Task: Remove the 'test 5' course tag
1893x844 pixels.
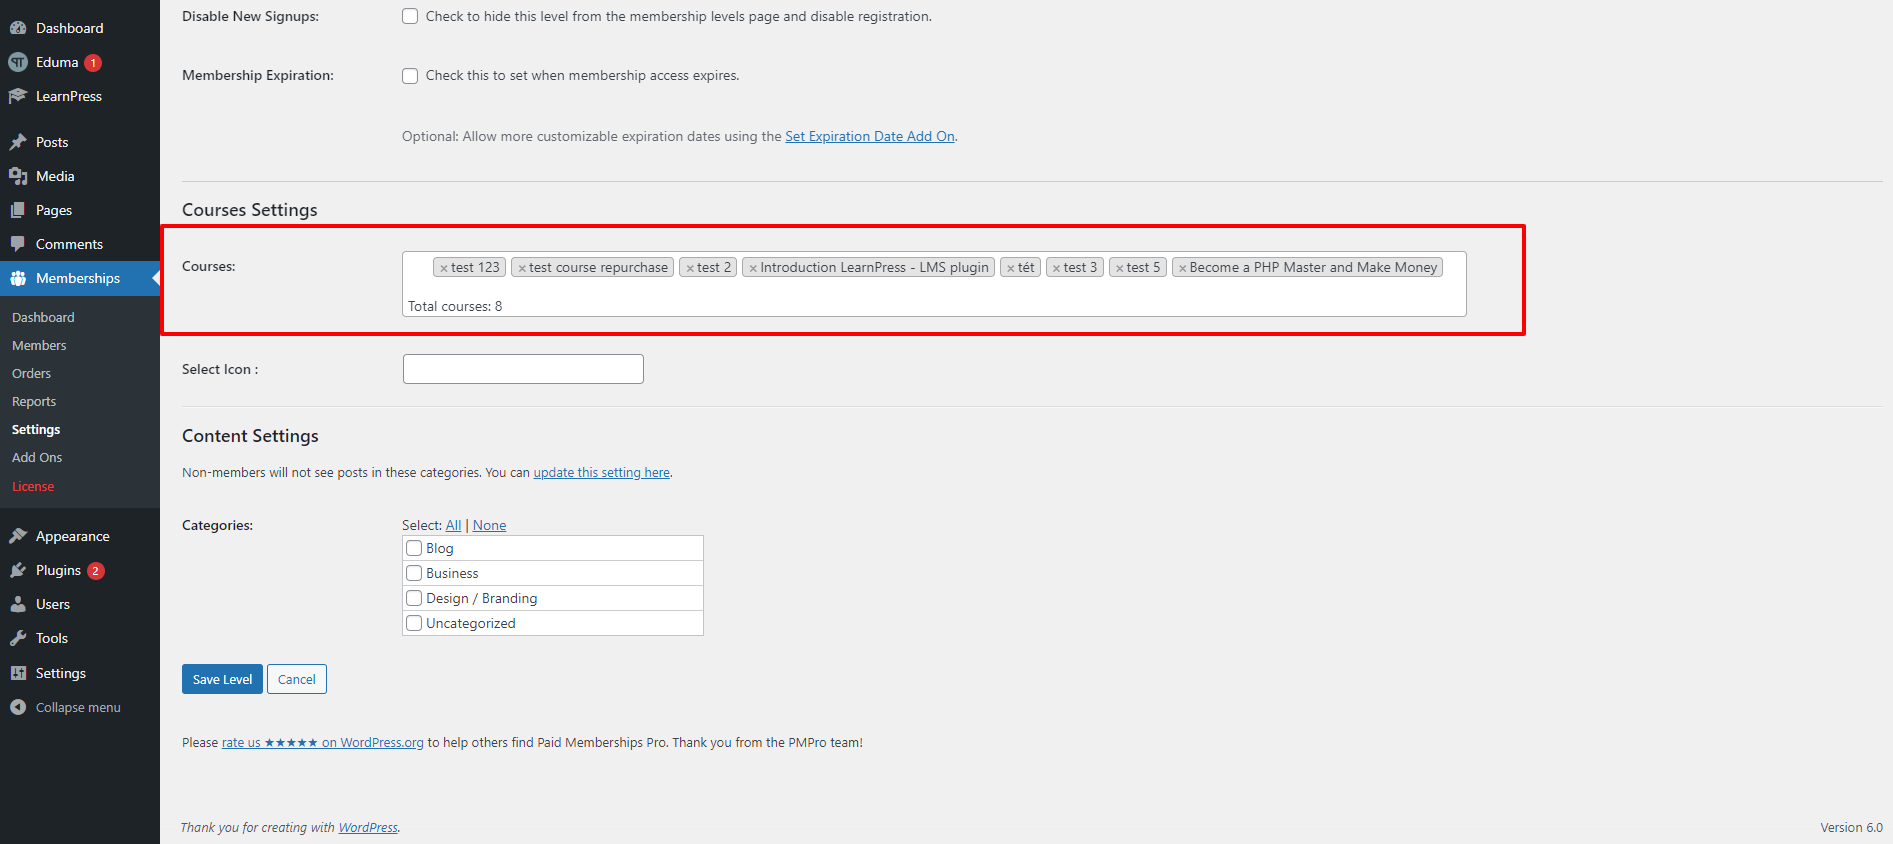Action: [x=1120, y=268]
